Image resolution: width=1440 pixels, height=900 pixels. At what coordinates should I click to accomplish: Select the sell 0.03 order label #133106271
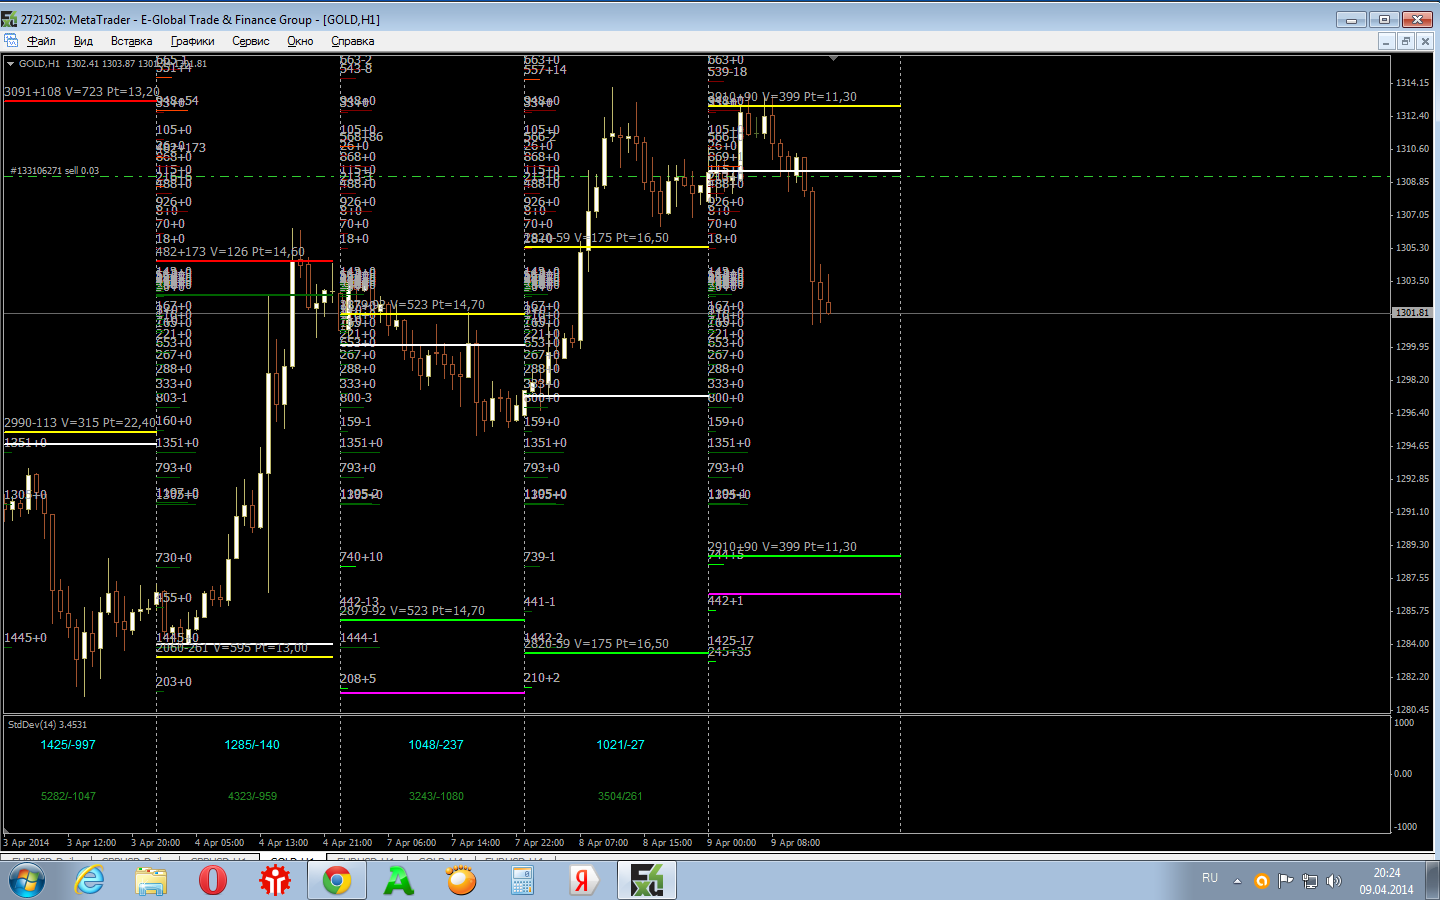[54, 171]
